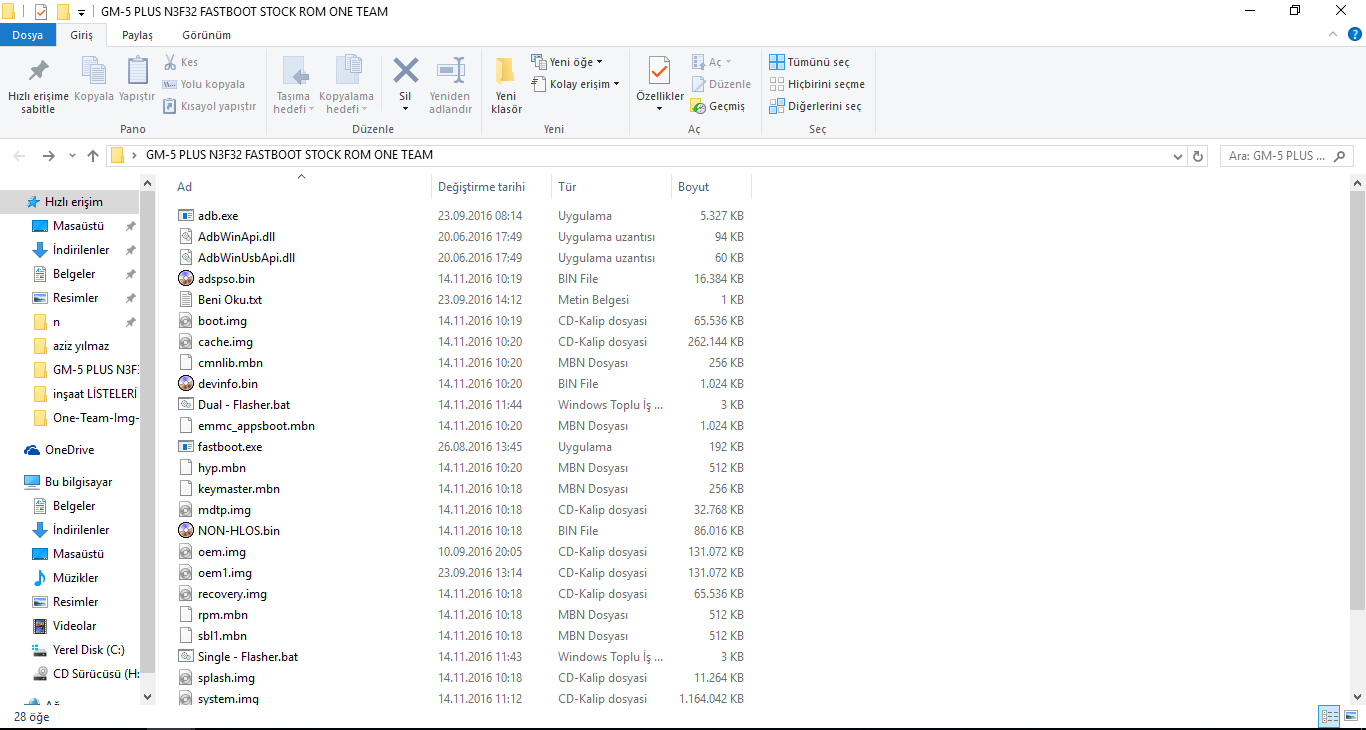Switch to the Görünüm tab
1366x730 pixels.
pos(206,35)
